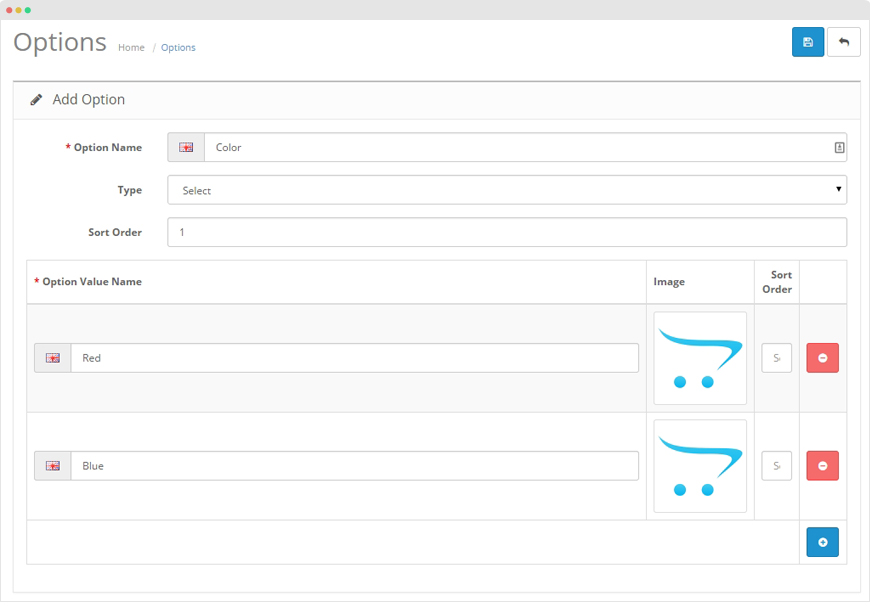The width and height of the screenshot is (870, 606).
Task: Click the sort order box in Red row
Action: pos(777,358)
